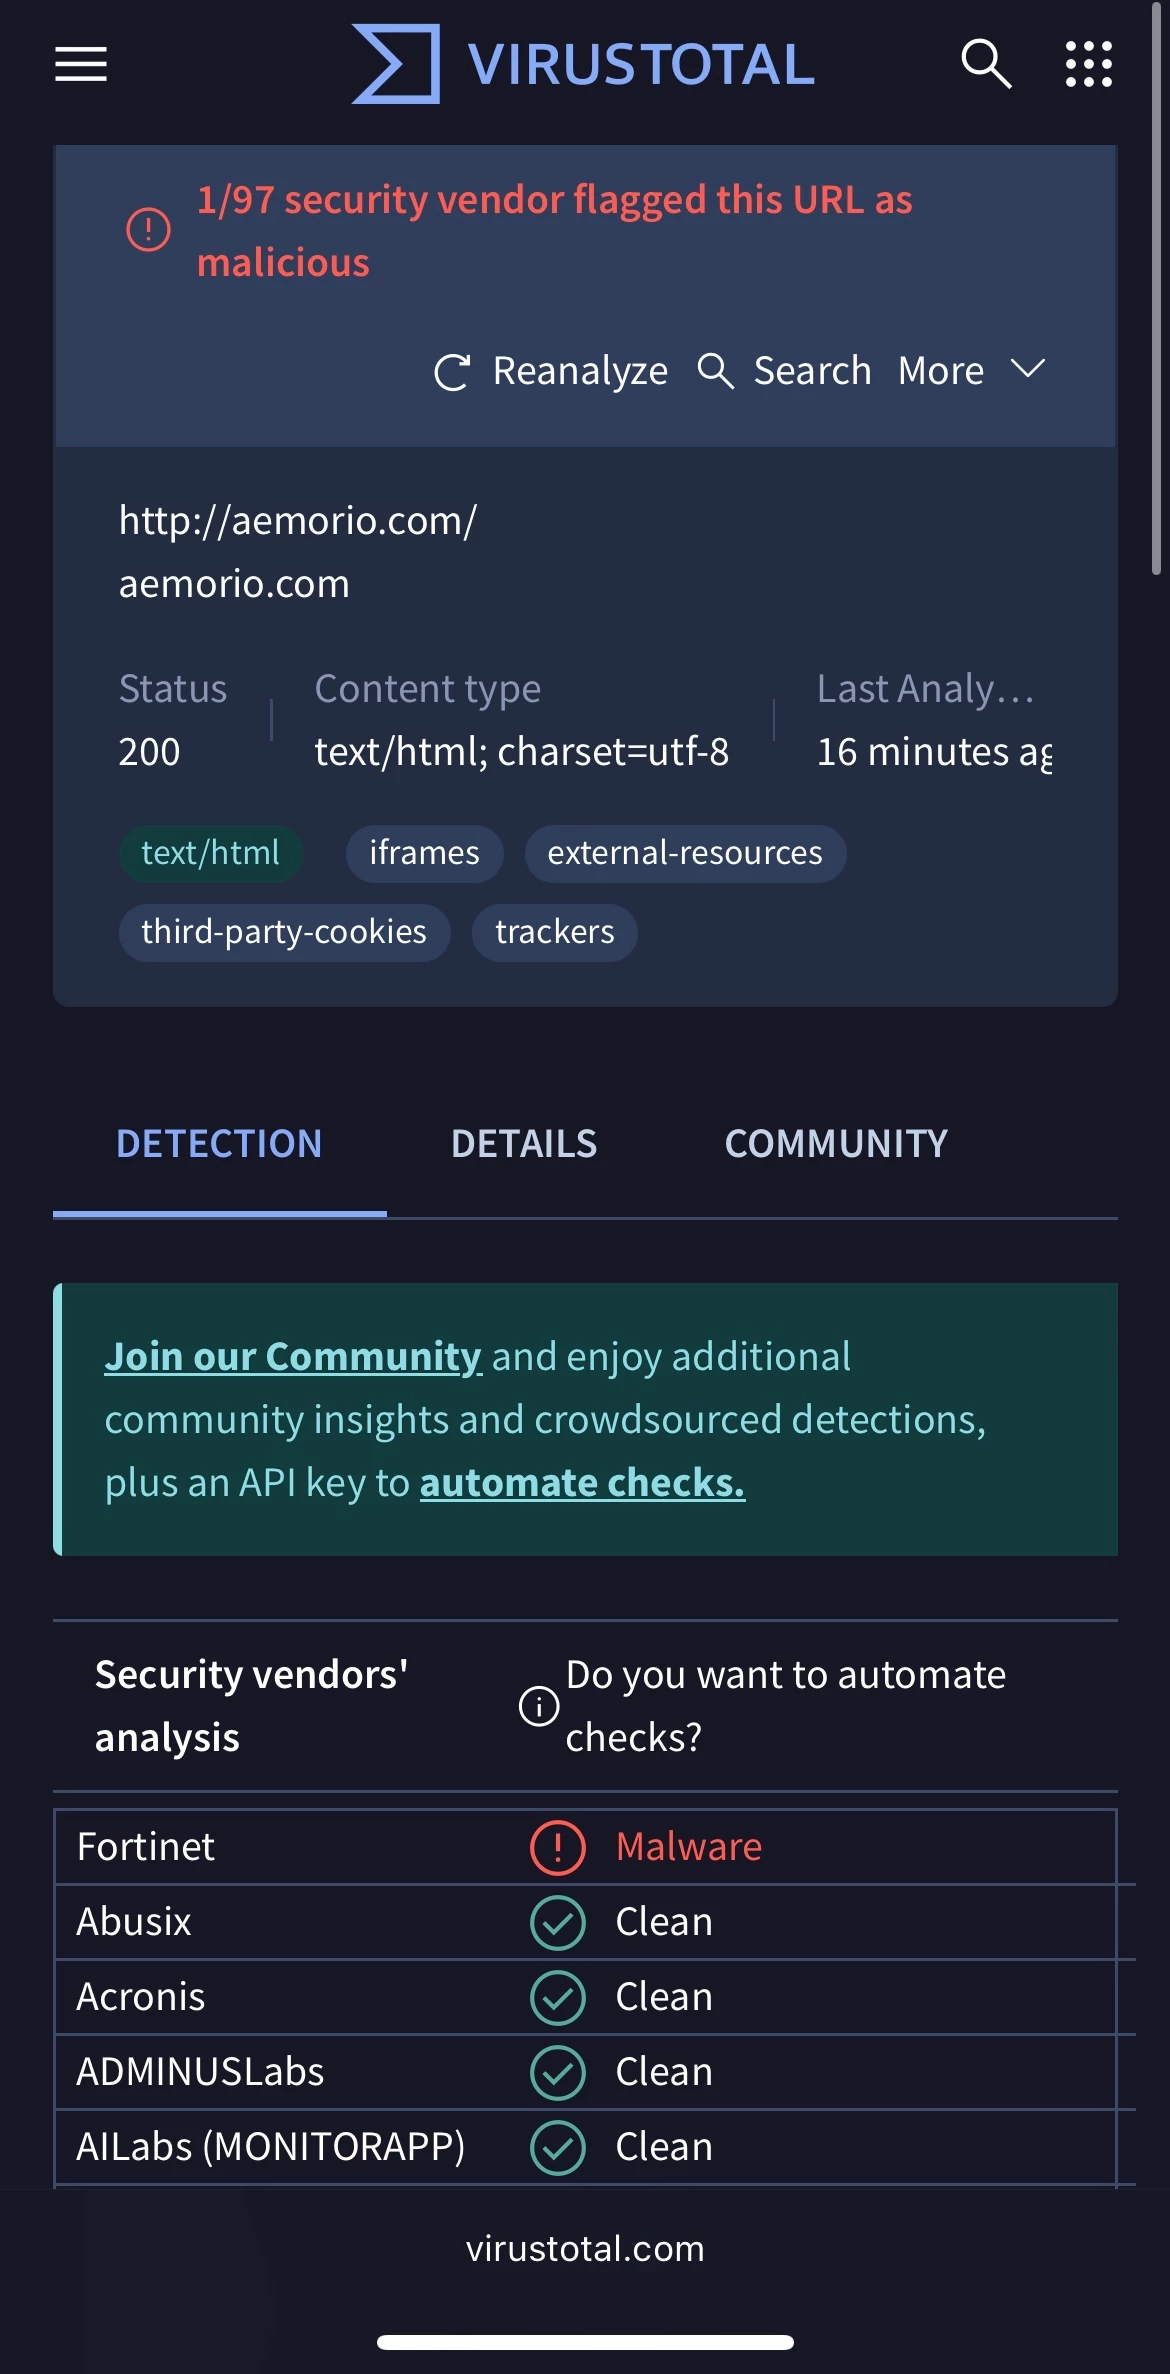The image size is (1170, 2374).
Task: Expand the More chevron arrow
Action: pos(1028,369)
